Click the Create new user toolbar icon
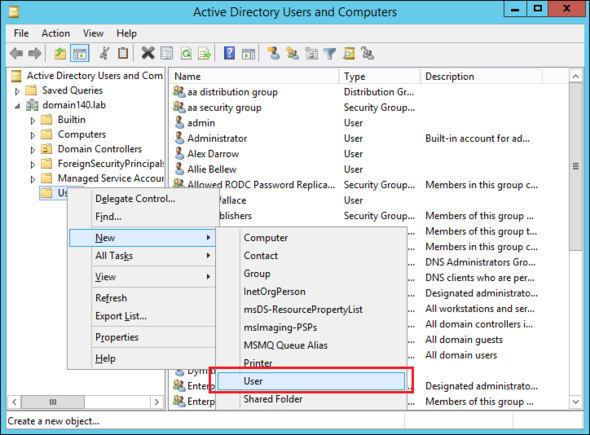The image size is (590, 435). coord(274,53)
